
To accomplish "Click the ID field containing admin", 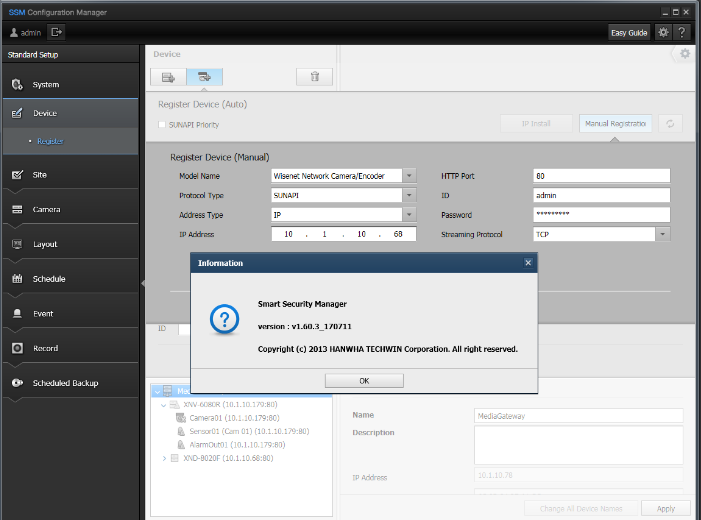I will (601, 195).
